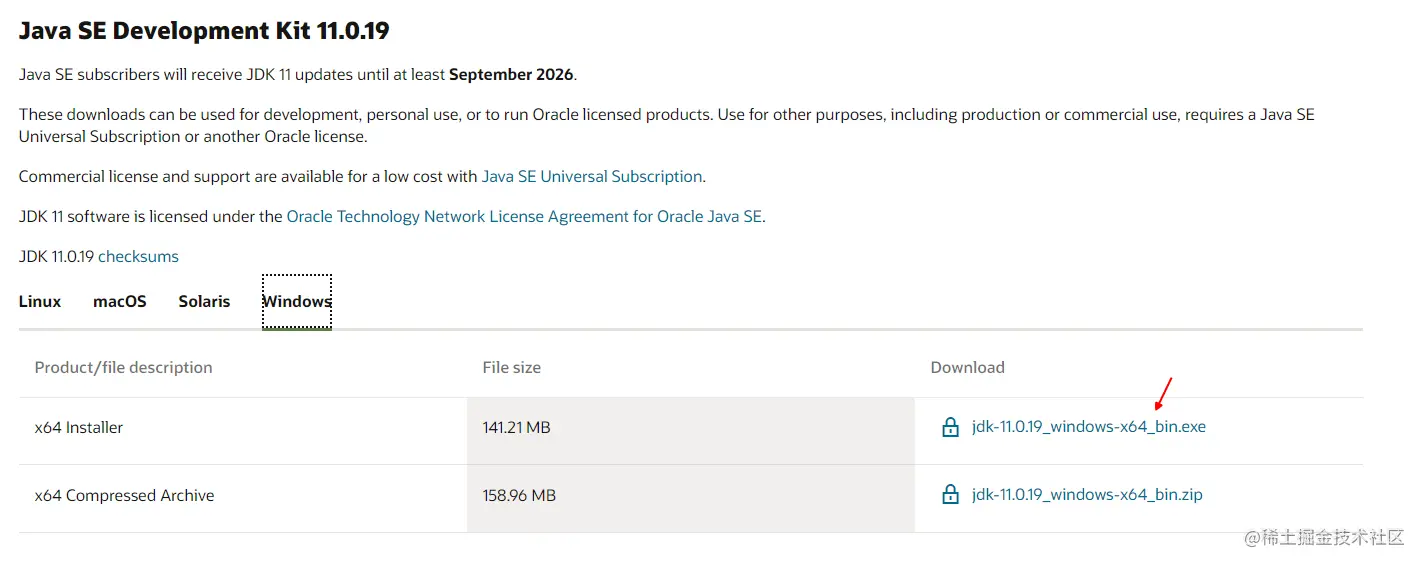Download jdk-11.0.19_windows-x64_bin.exe
Viewport: 1422px width, 565px height.
[x=1089, y=427]
